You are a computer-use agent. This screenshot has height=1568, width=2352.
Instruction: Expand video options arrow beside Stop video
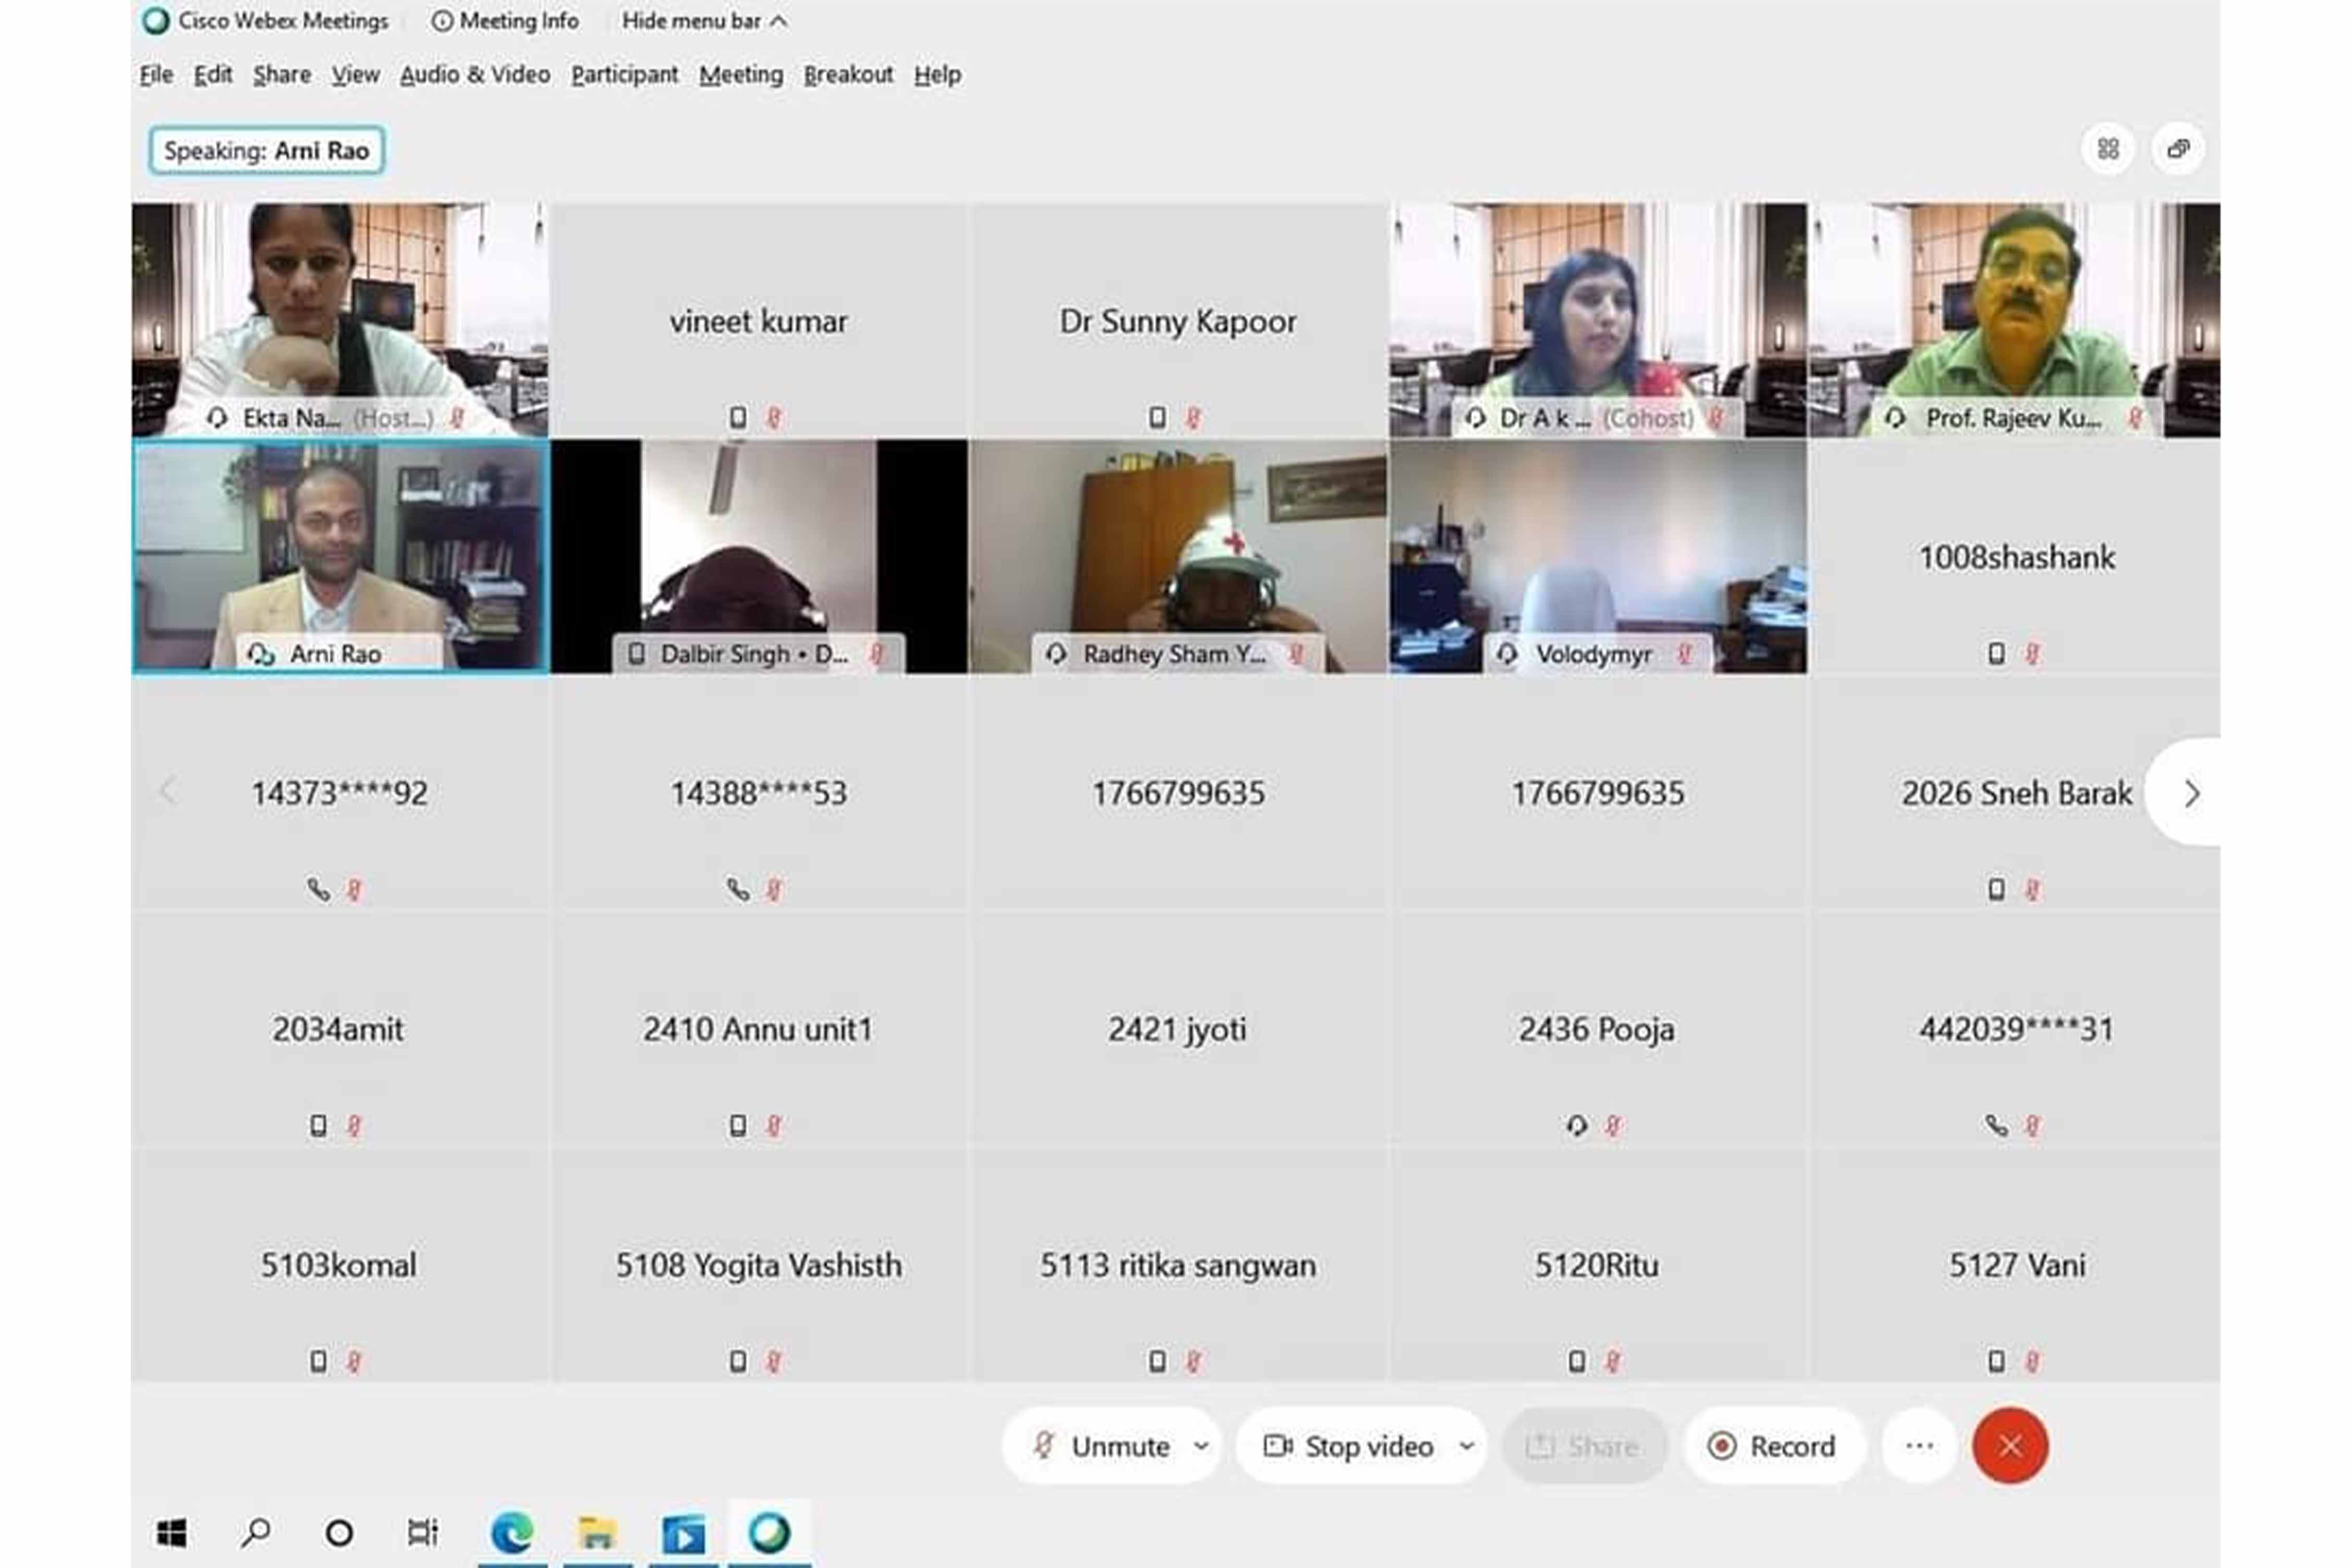tap(1466, 1446)
